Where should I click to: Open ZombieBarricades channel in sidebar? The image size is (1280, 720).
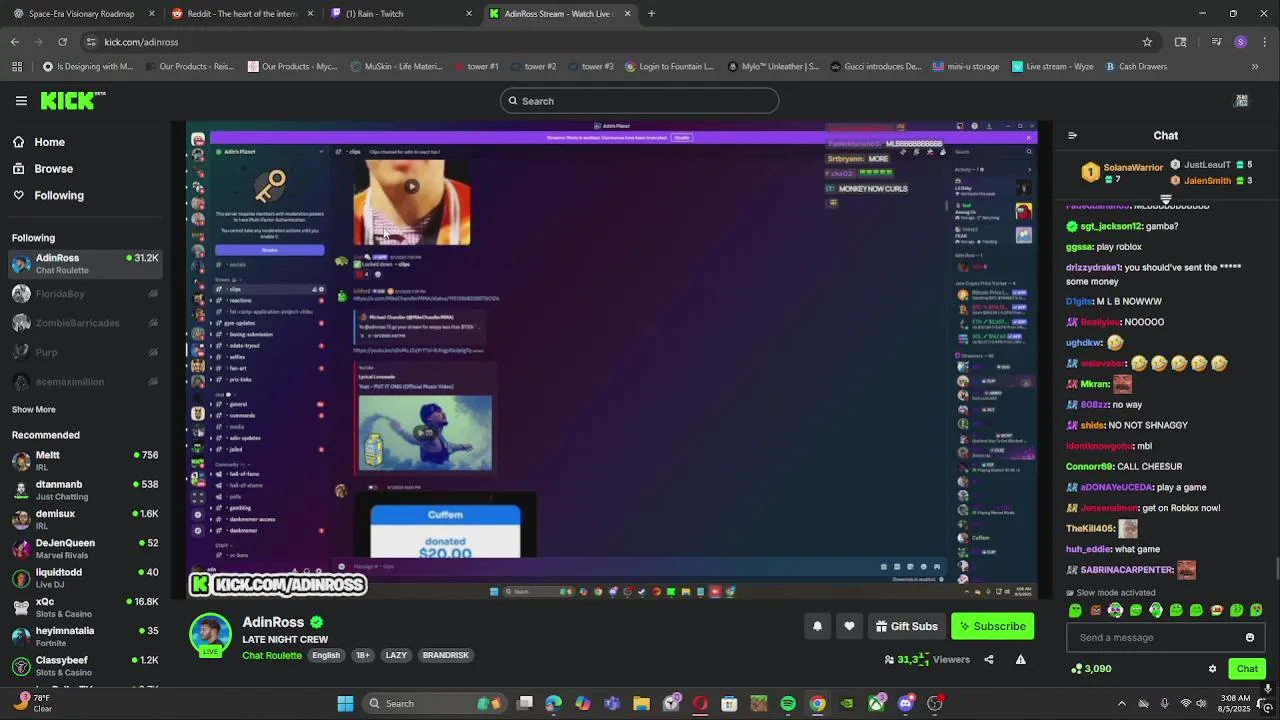(x=85, y=323)
